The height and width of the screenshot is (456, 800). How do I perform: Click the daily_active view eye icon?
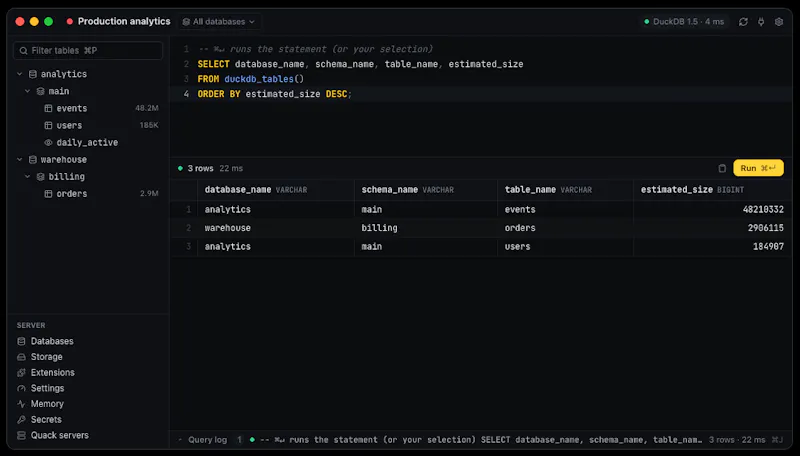48,142
